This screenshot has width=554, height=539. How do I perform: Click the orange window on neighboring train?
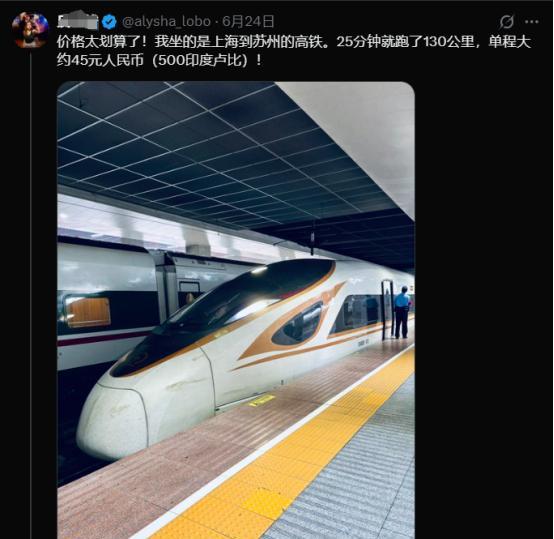(88, 312)
